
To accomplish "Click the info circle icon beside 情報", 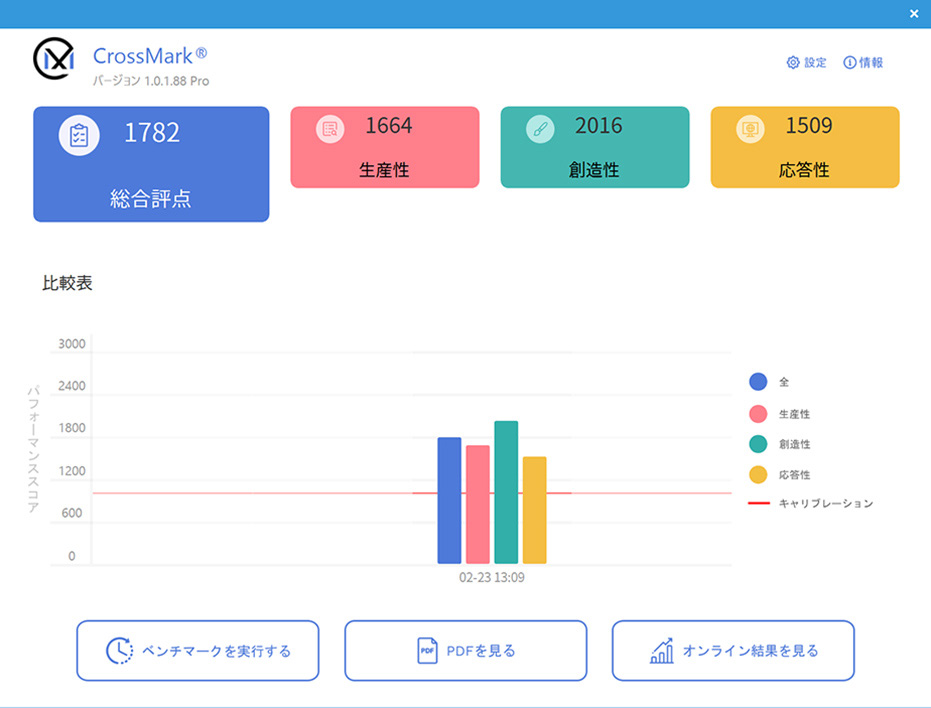I will tap(850, 63).
